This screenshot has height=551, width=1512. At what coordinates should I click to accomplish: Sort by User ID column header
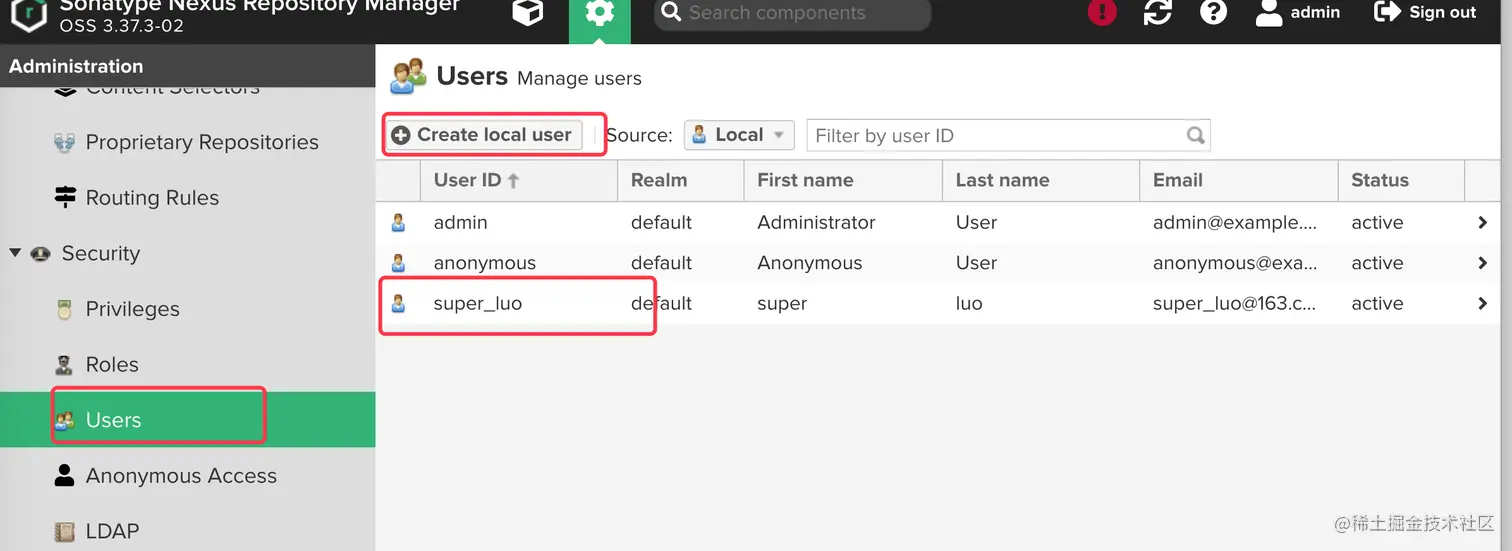point(519,181)
